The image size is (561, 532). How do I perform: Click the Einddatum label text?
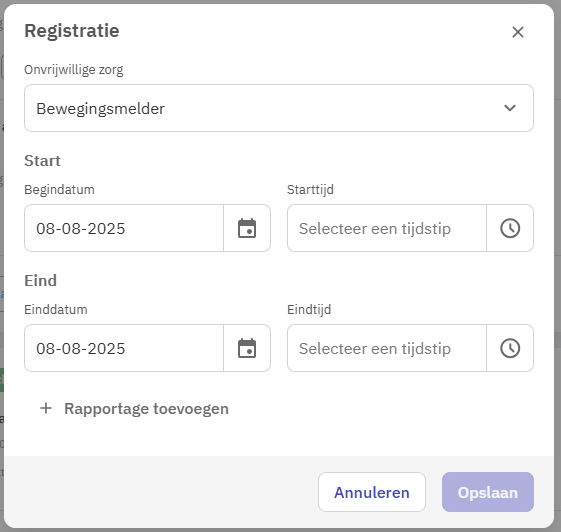pyautogui.click(x=56, y=309)
